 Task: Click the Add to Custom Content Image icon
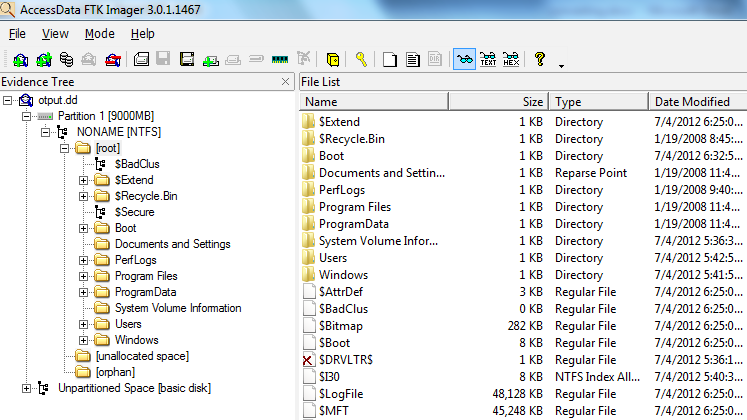[x=210, y=60]
